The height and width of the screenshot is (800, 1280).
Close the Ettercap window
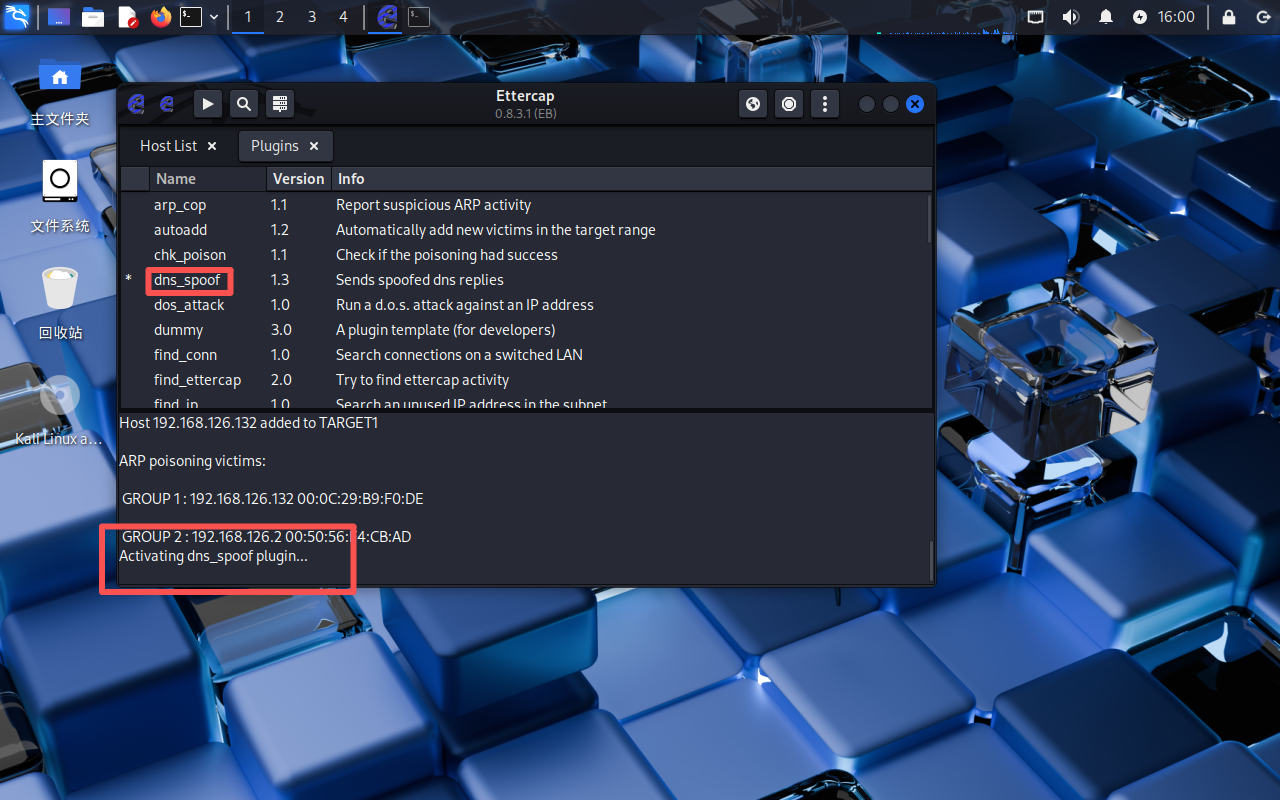pos(915,104)
